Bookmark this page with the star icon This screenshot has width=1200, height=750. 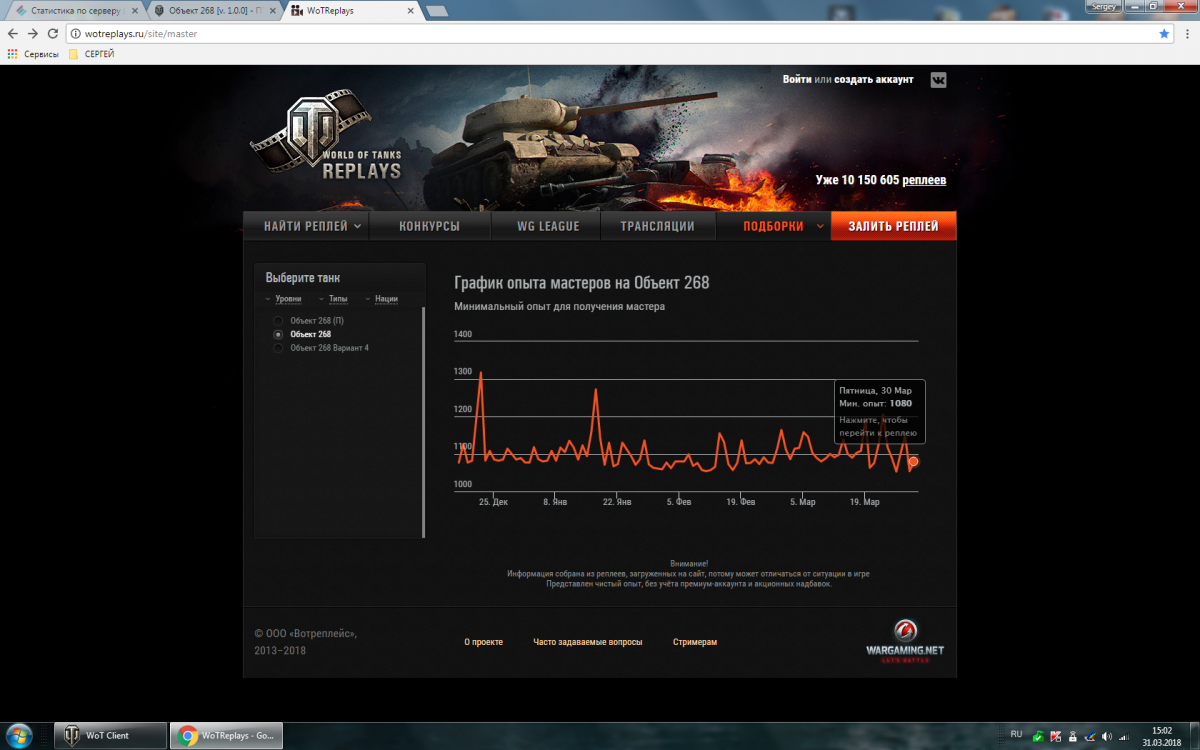pos(1163,33)
